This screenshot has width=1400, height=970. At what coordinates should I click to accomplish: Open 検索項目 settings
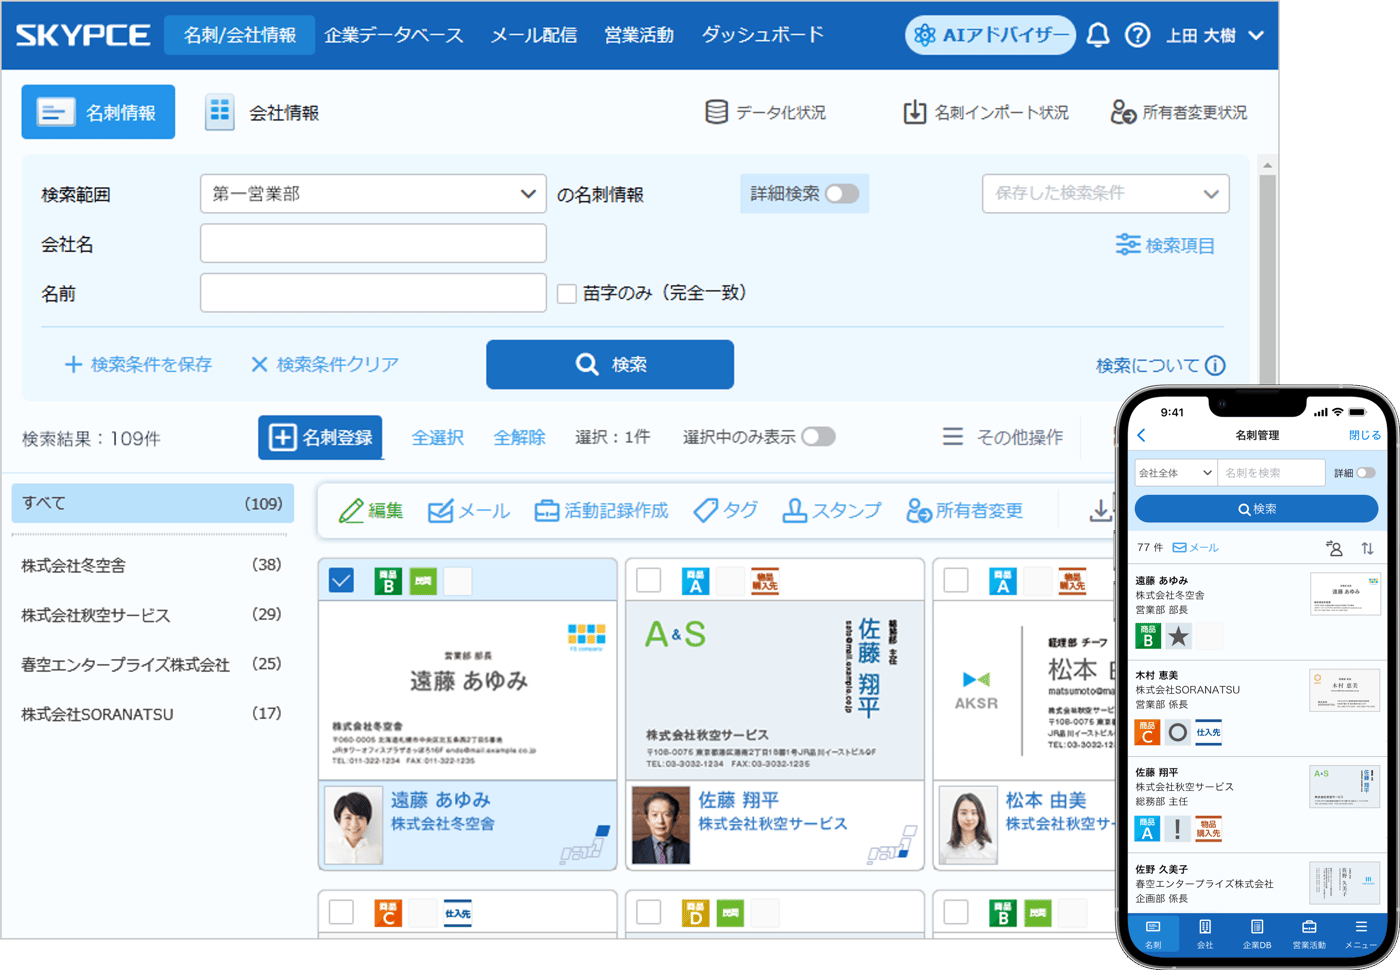pos(1166,245)
